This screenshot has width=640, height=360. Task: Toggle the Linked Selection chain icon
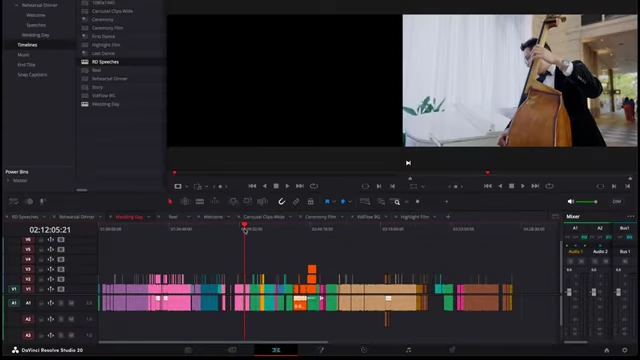point(296,201)
